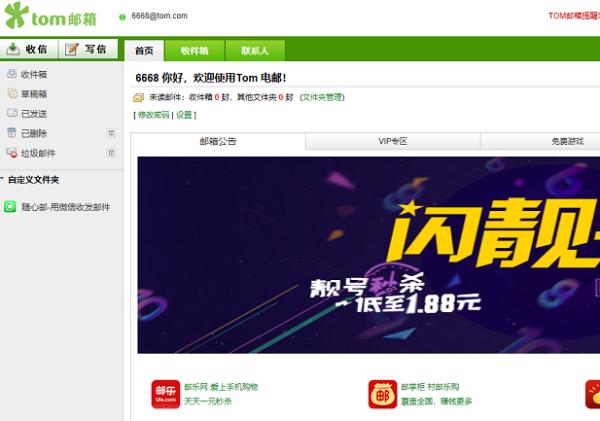Image resolution: width=600 pixels, height=421 pixels.
Task: Open the VIP专区 tab
Action: [x=392, y=142]
